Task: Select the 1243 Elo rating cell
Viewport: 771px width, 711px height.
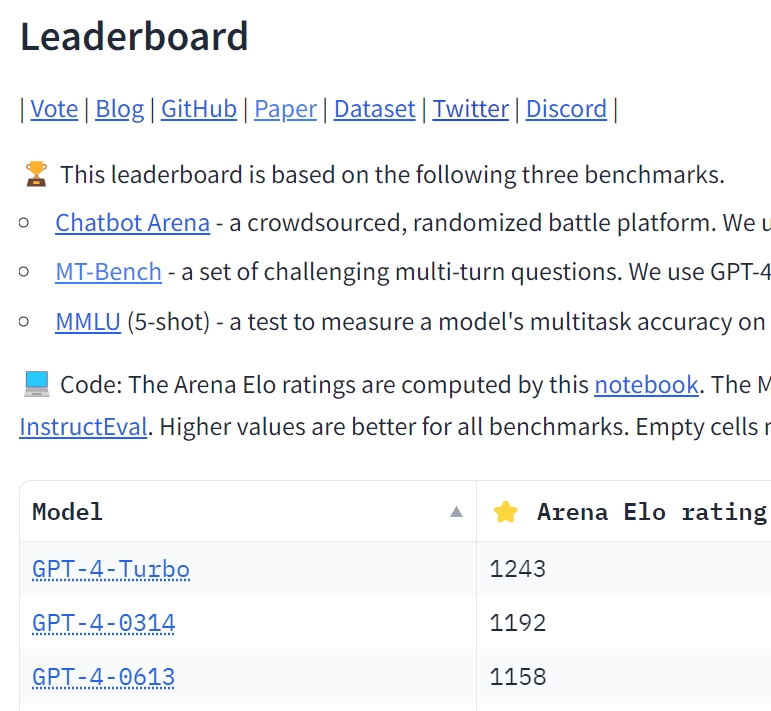Action: (623, 569)
